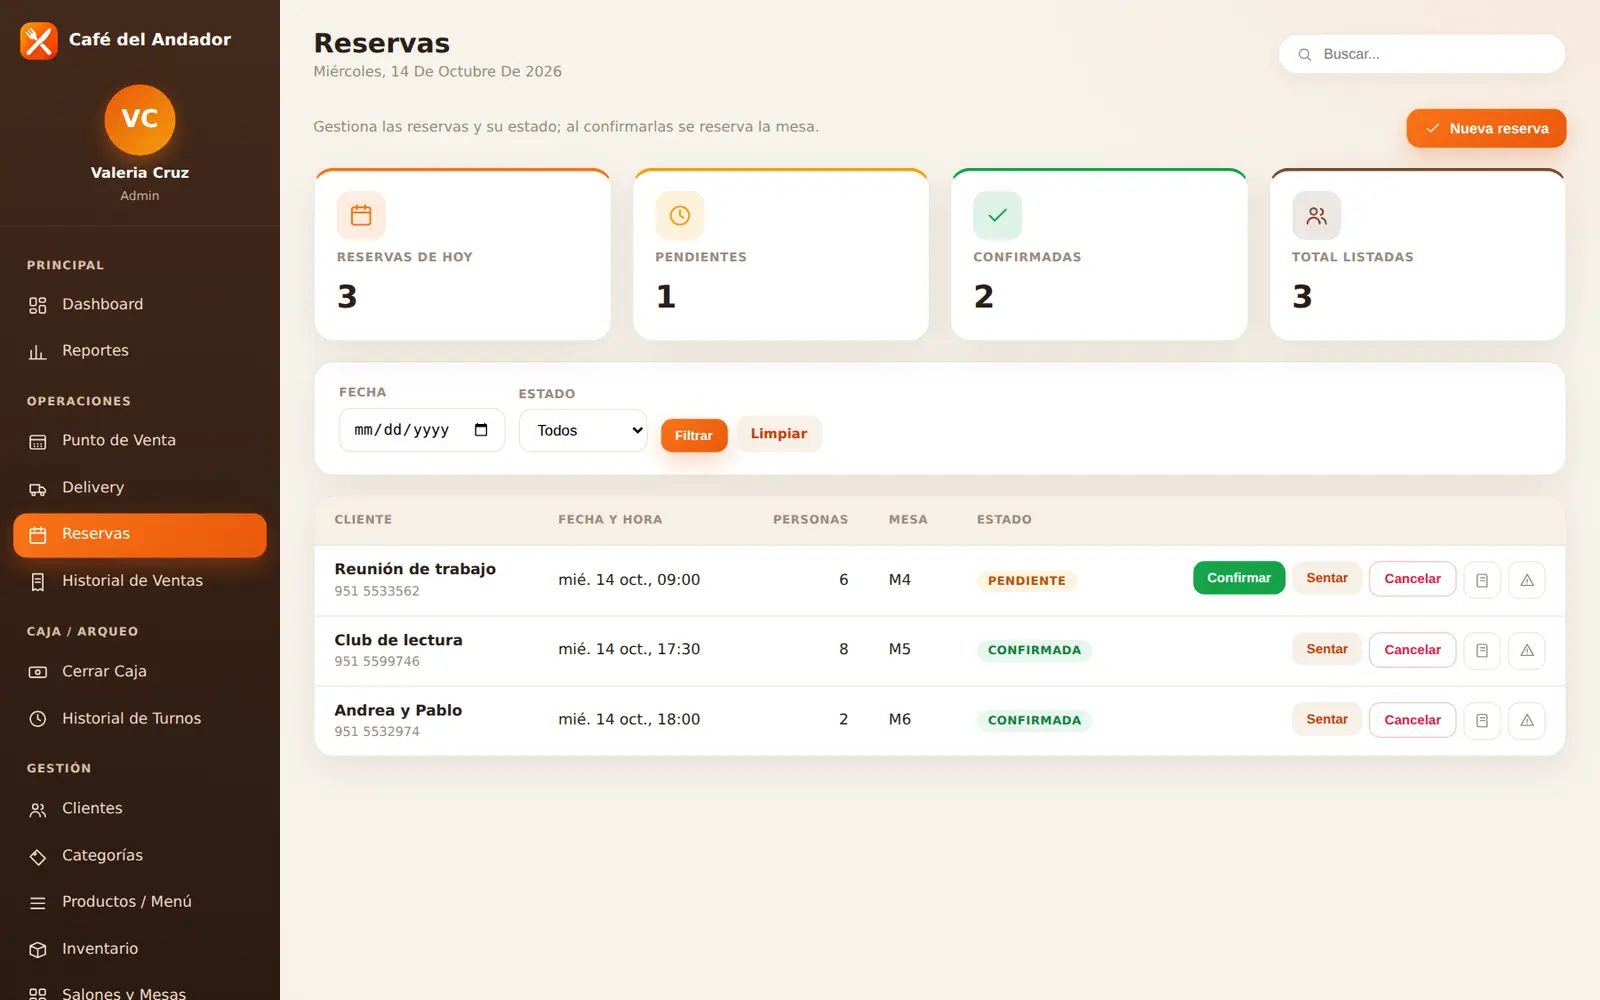The width and height of the screenshot is (1600, 1000).
Task: Open the Delivery section
Action: 140,488
